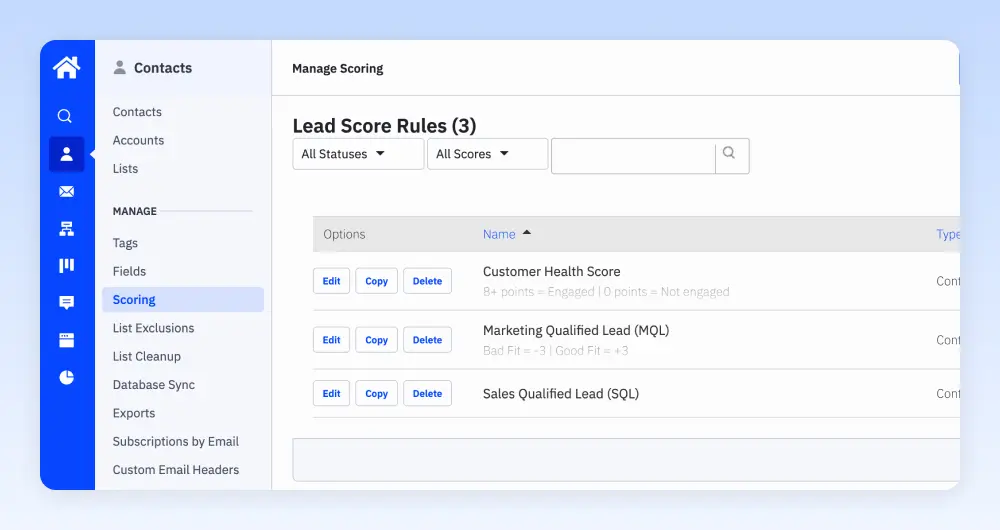This screenshot has height=530, width=1000.
Task: Open Exports page
Action: click(134, 413)
